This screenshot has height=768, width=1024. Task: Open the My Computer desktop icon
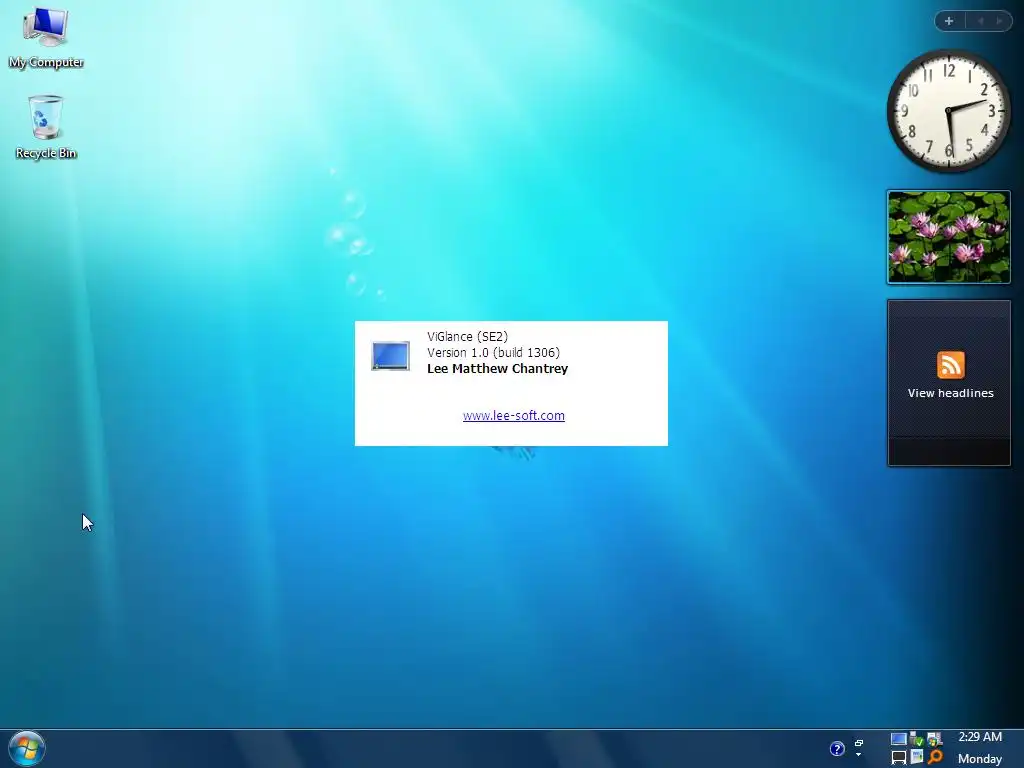coord(46,37)
